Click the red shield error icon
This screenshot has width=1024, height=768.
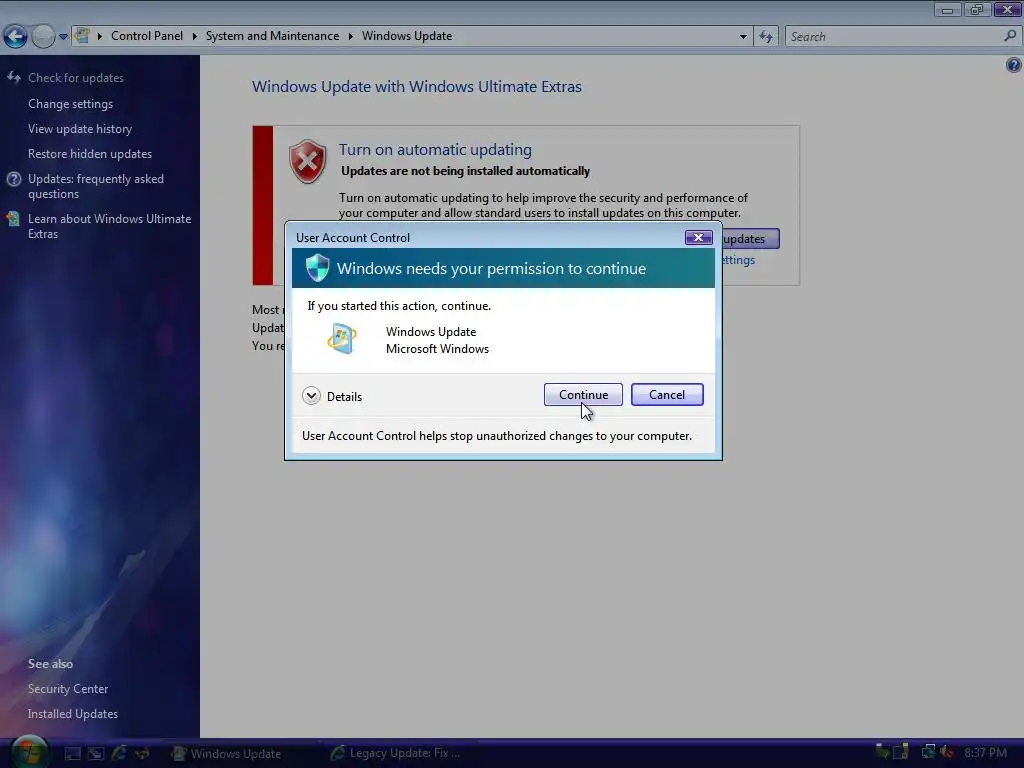coord(307,161)
